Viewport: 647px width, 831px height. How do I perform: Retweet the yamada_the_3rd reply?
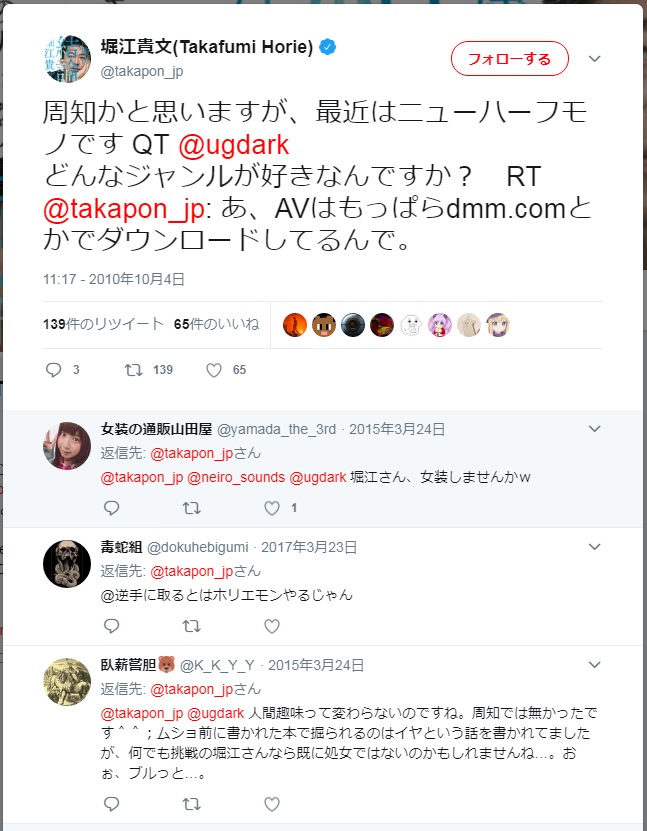pyautogui.click(x=191, y=508)
